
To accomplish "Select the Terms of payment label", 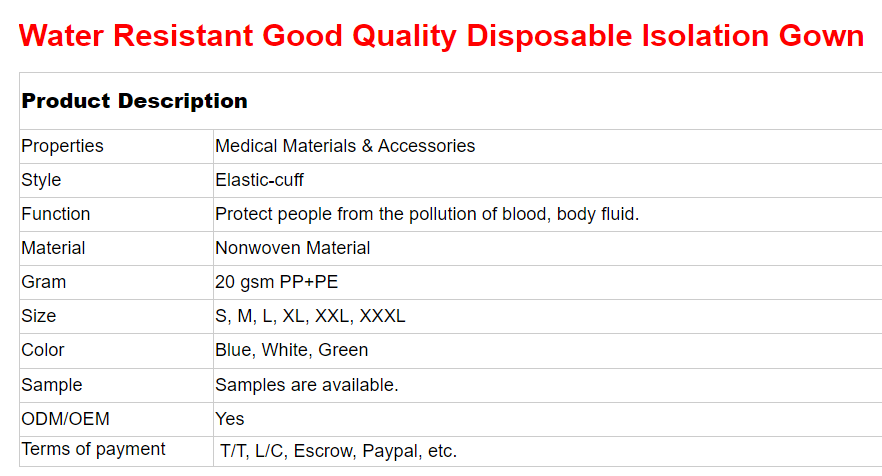I will pyautogui.click(x=93, y=449).
